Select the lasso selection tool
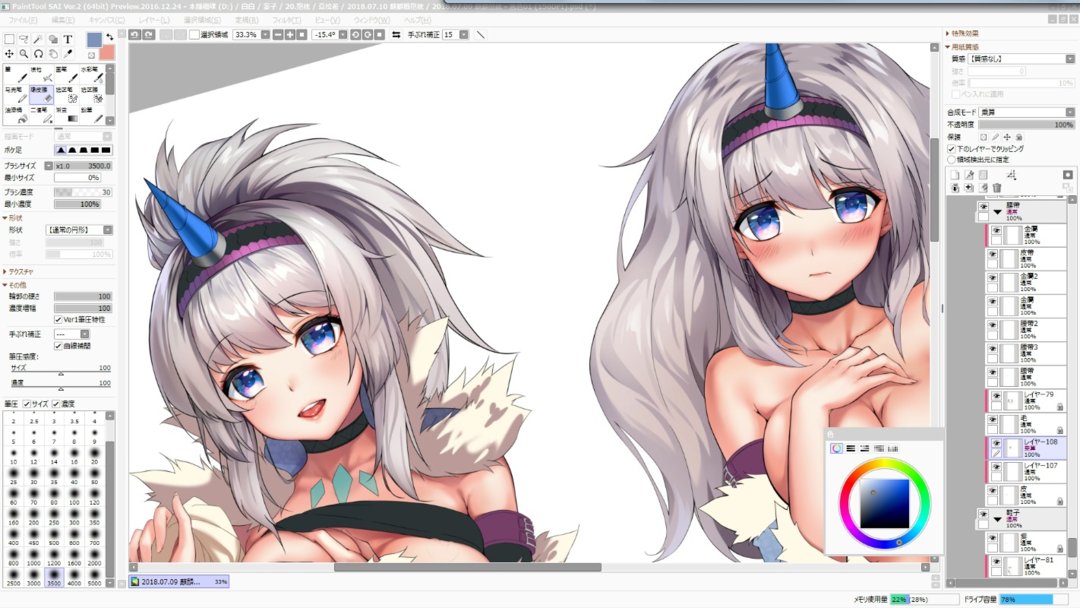This screenshot has width=1080, height=608. 23,39
